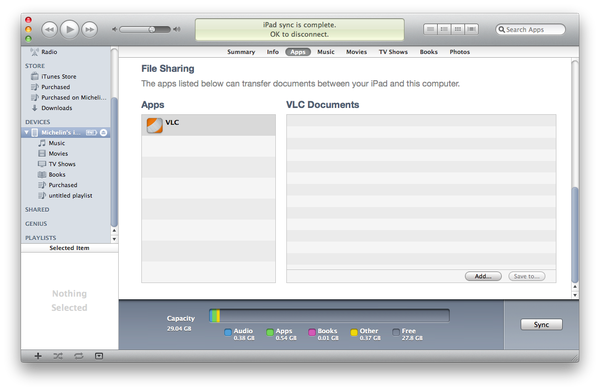Open Downloads in sidebar
This screenshot has height=391, width=600.
pos(57,108)
